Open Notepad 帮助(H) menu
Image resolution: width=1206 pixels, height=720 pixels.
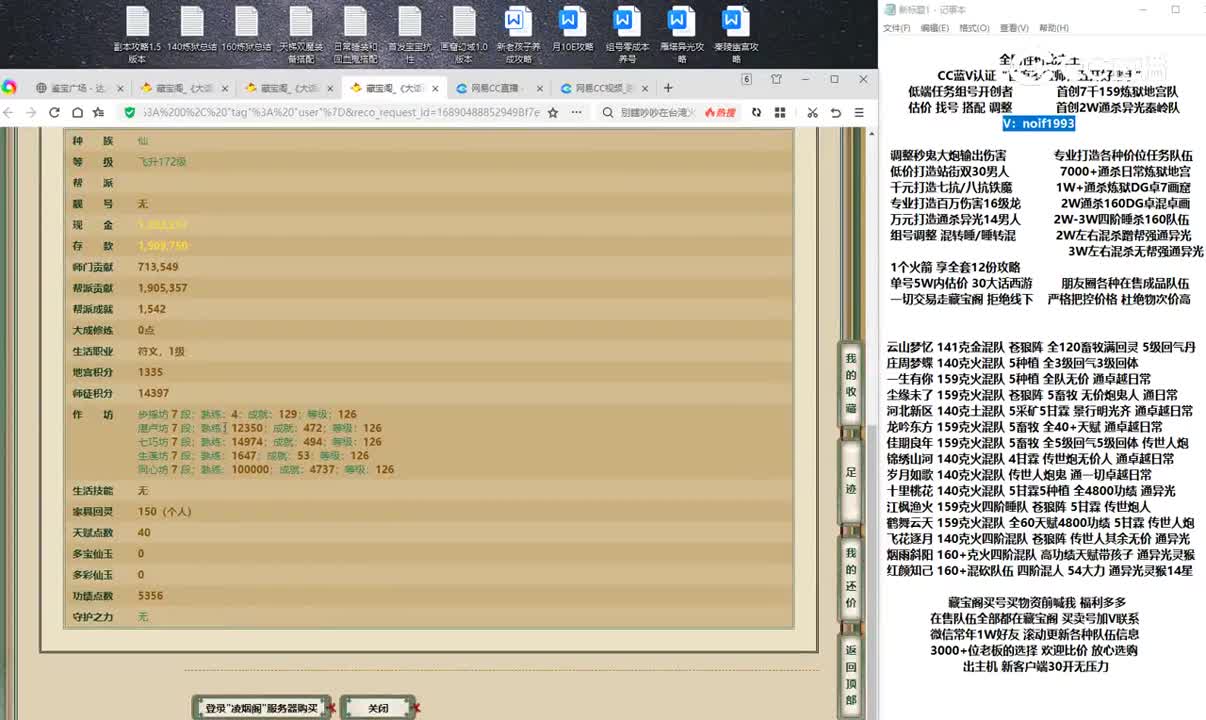point(1054,28)
